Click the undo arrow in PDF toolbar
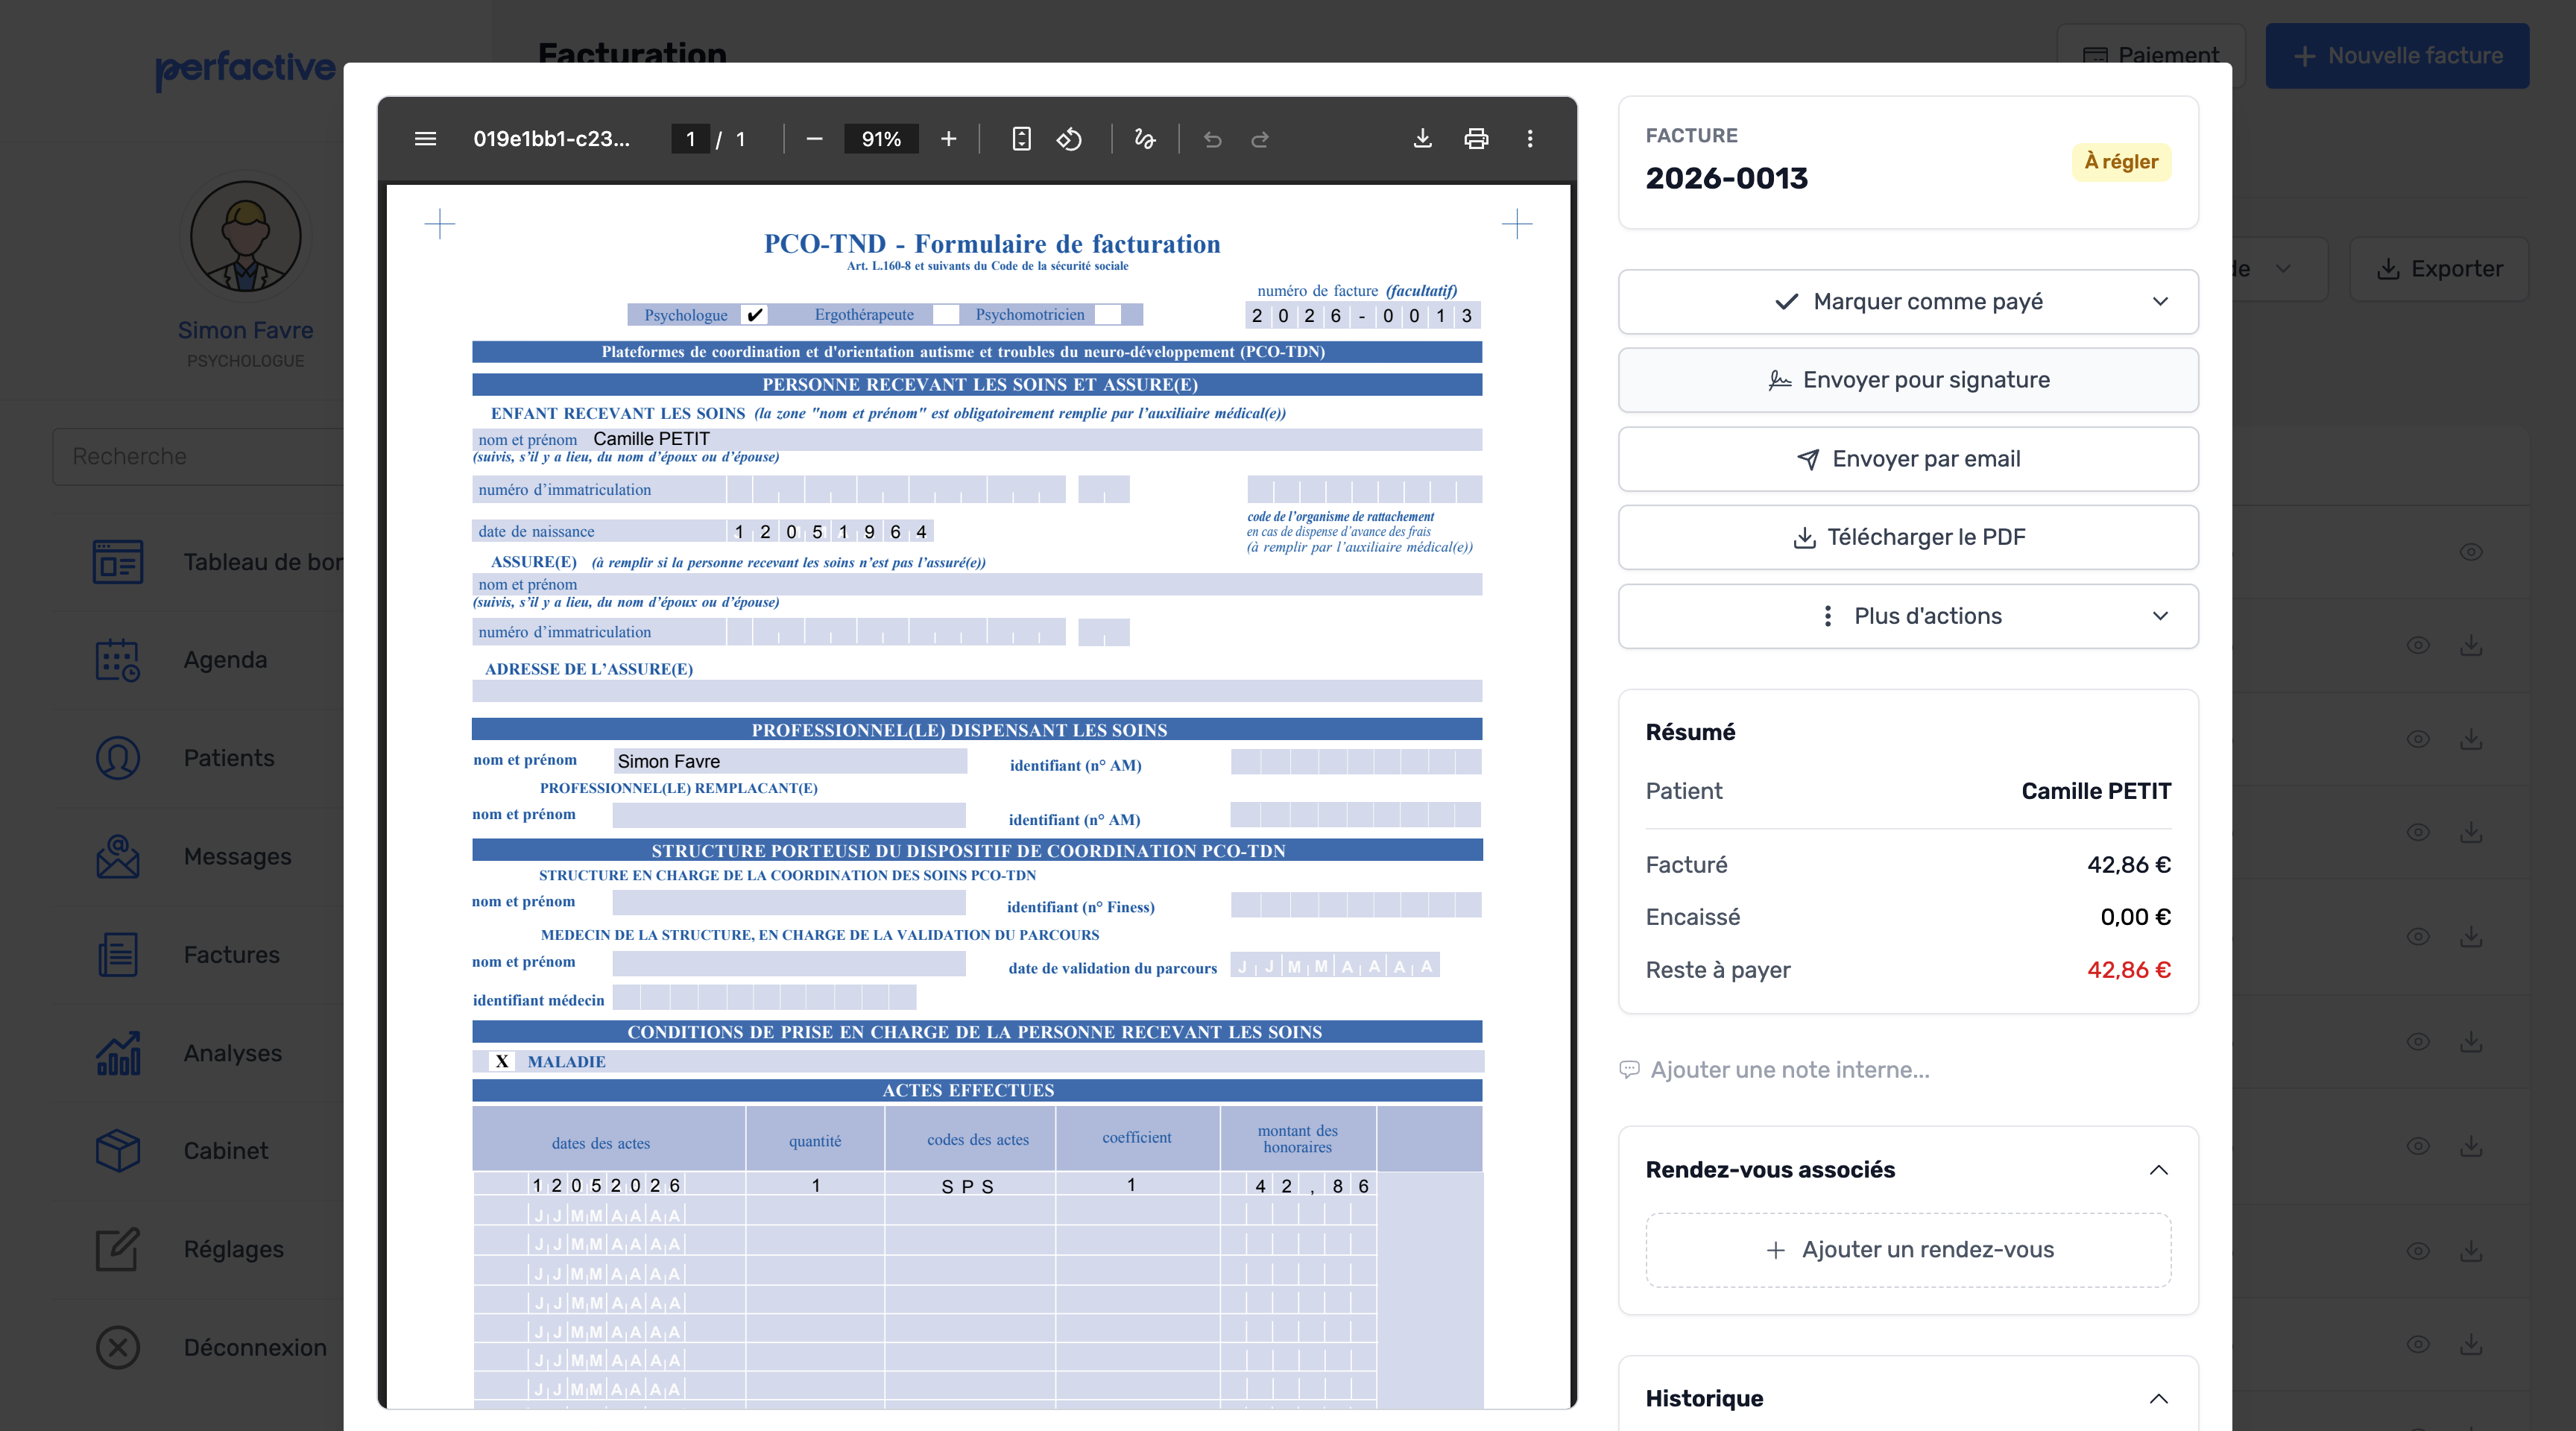Screen dimensions: 2576x1431 [x=1212, y=139]
